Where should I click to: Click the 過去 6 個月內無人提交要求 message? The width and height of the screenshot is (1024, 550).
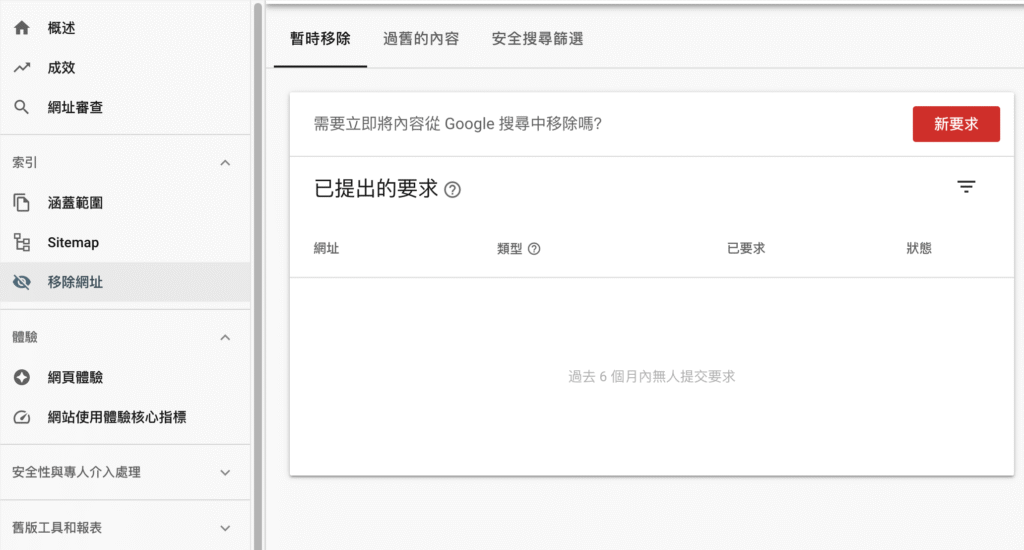(652, 376)
